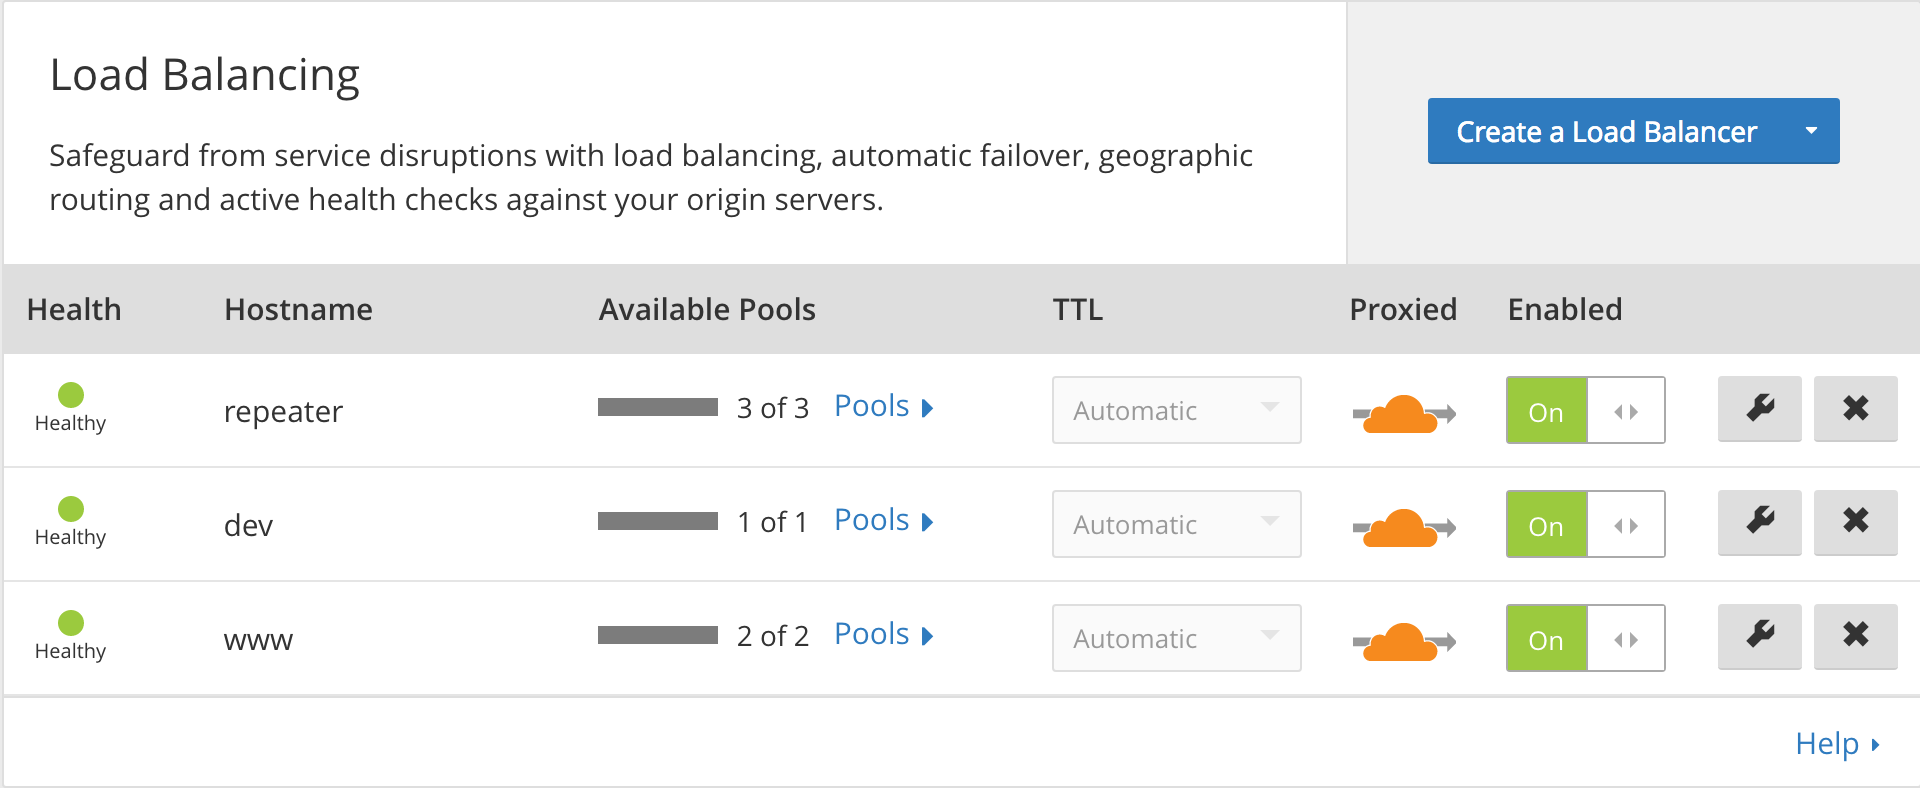Image resolution: width=1920 pixels, height=788 pixels.
Task: Delete the repeater load balancer with X
Action: tap(1855, 409)
